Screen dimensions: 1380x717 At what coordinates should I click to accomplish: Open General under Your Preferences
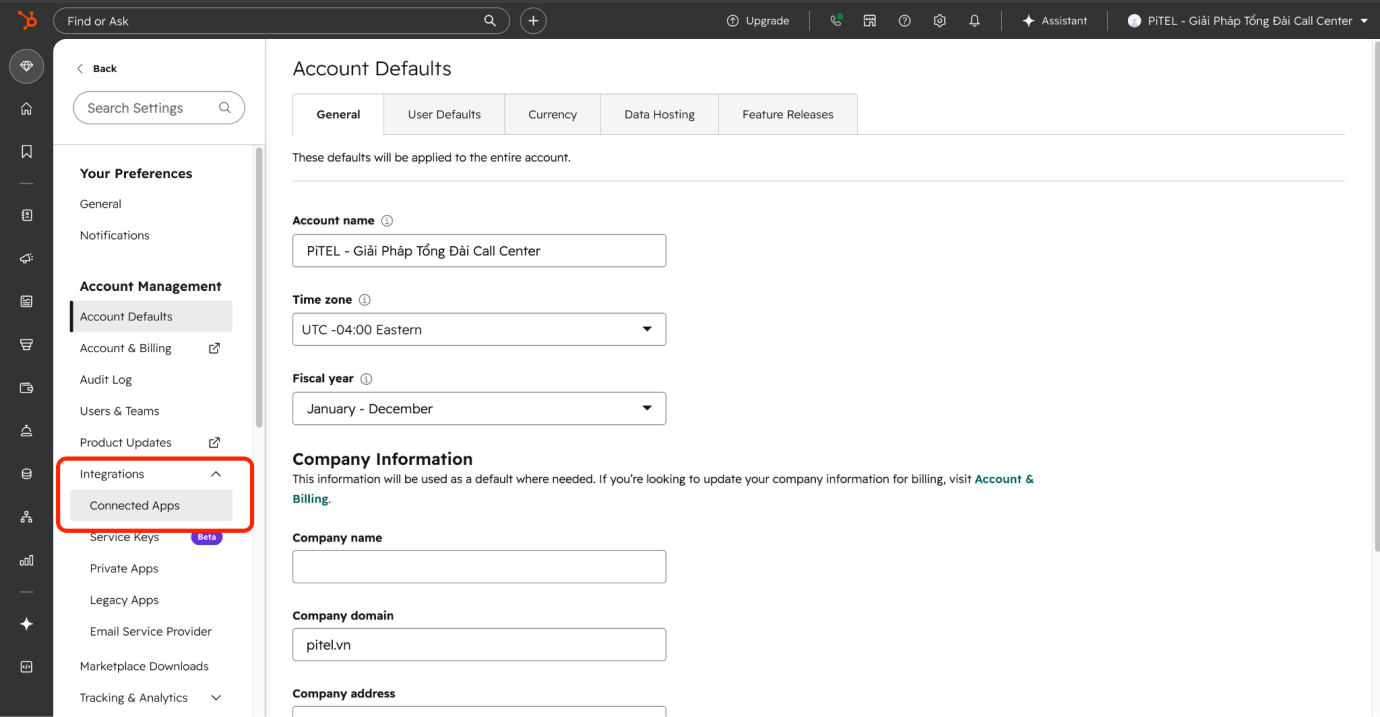point(101,204)
